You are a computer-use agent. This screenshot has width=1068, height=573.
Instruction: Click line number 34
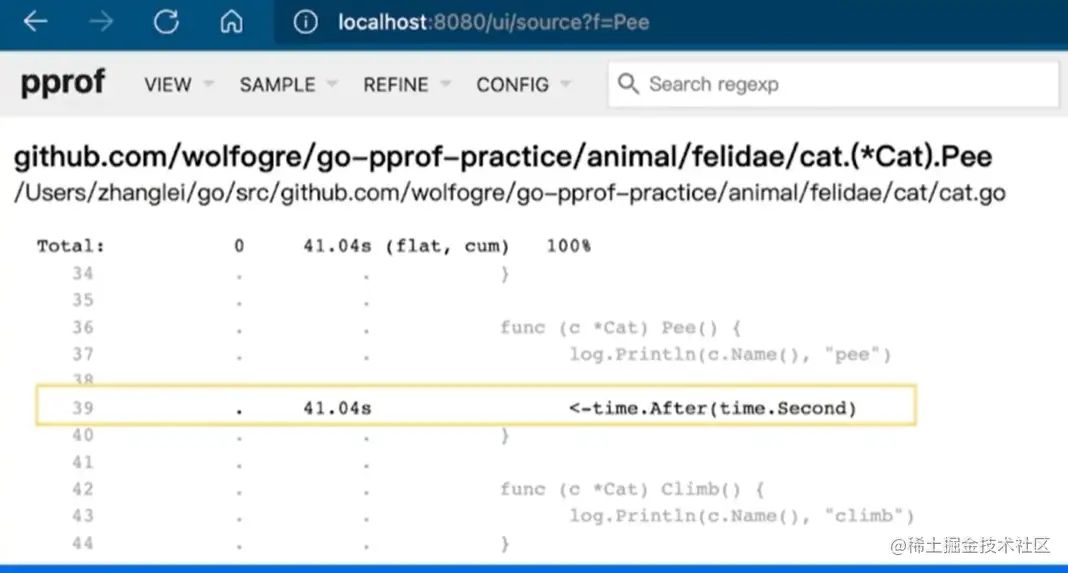tap(82, 273)
